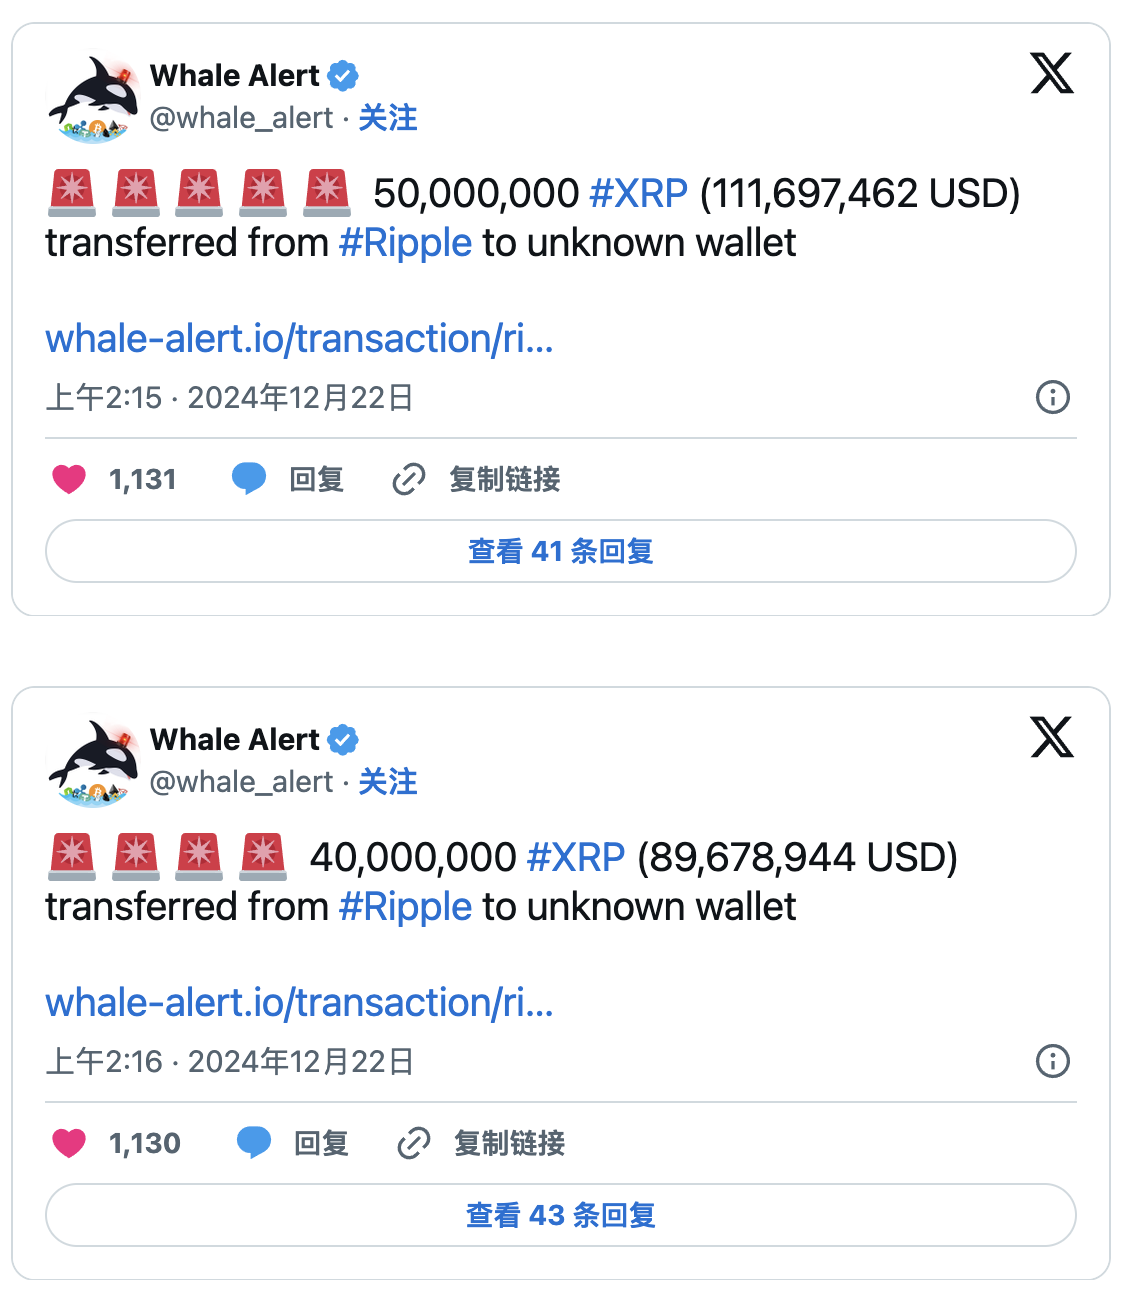
Task: Copy link icon on the second tweet
Action: [414, 1143]
